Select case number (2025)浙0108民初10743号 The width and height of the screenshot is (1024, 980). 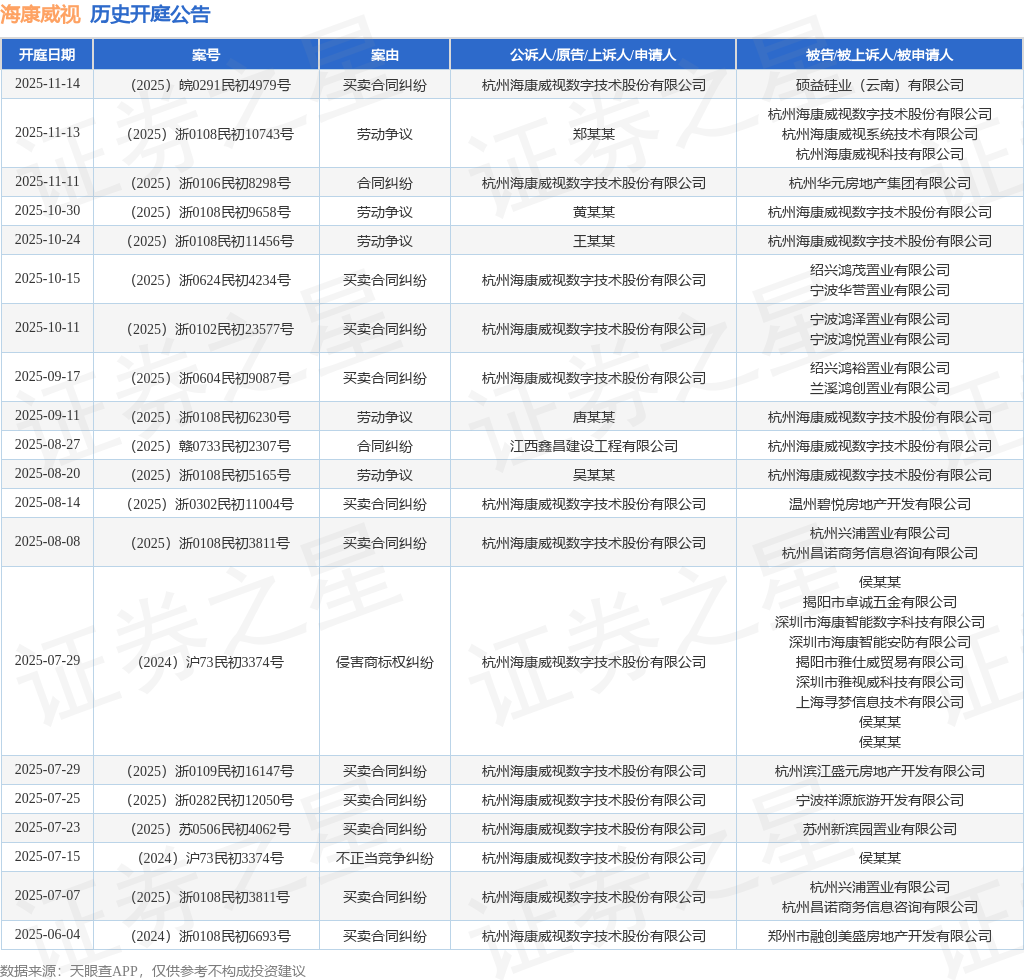(210, 134)
